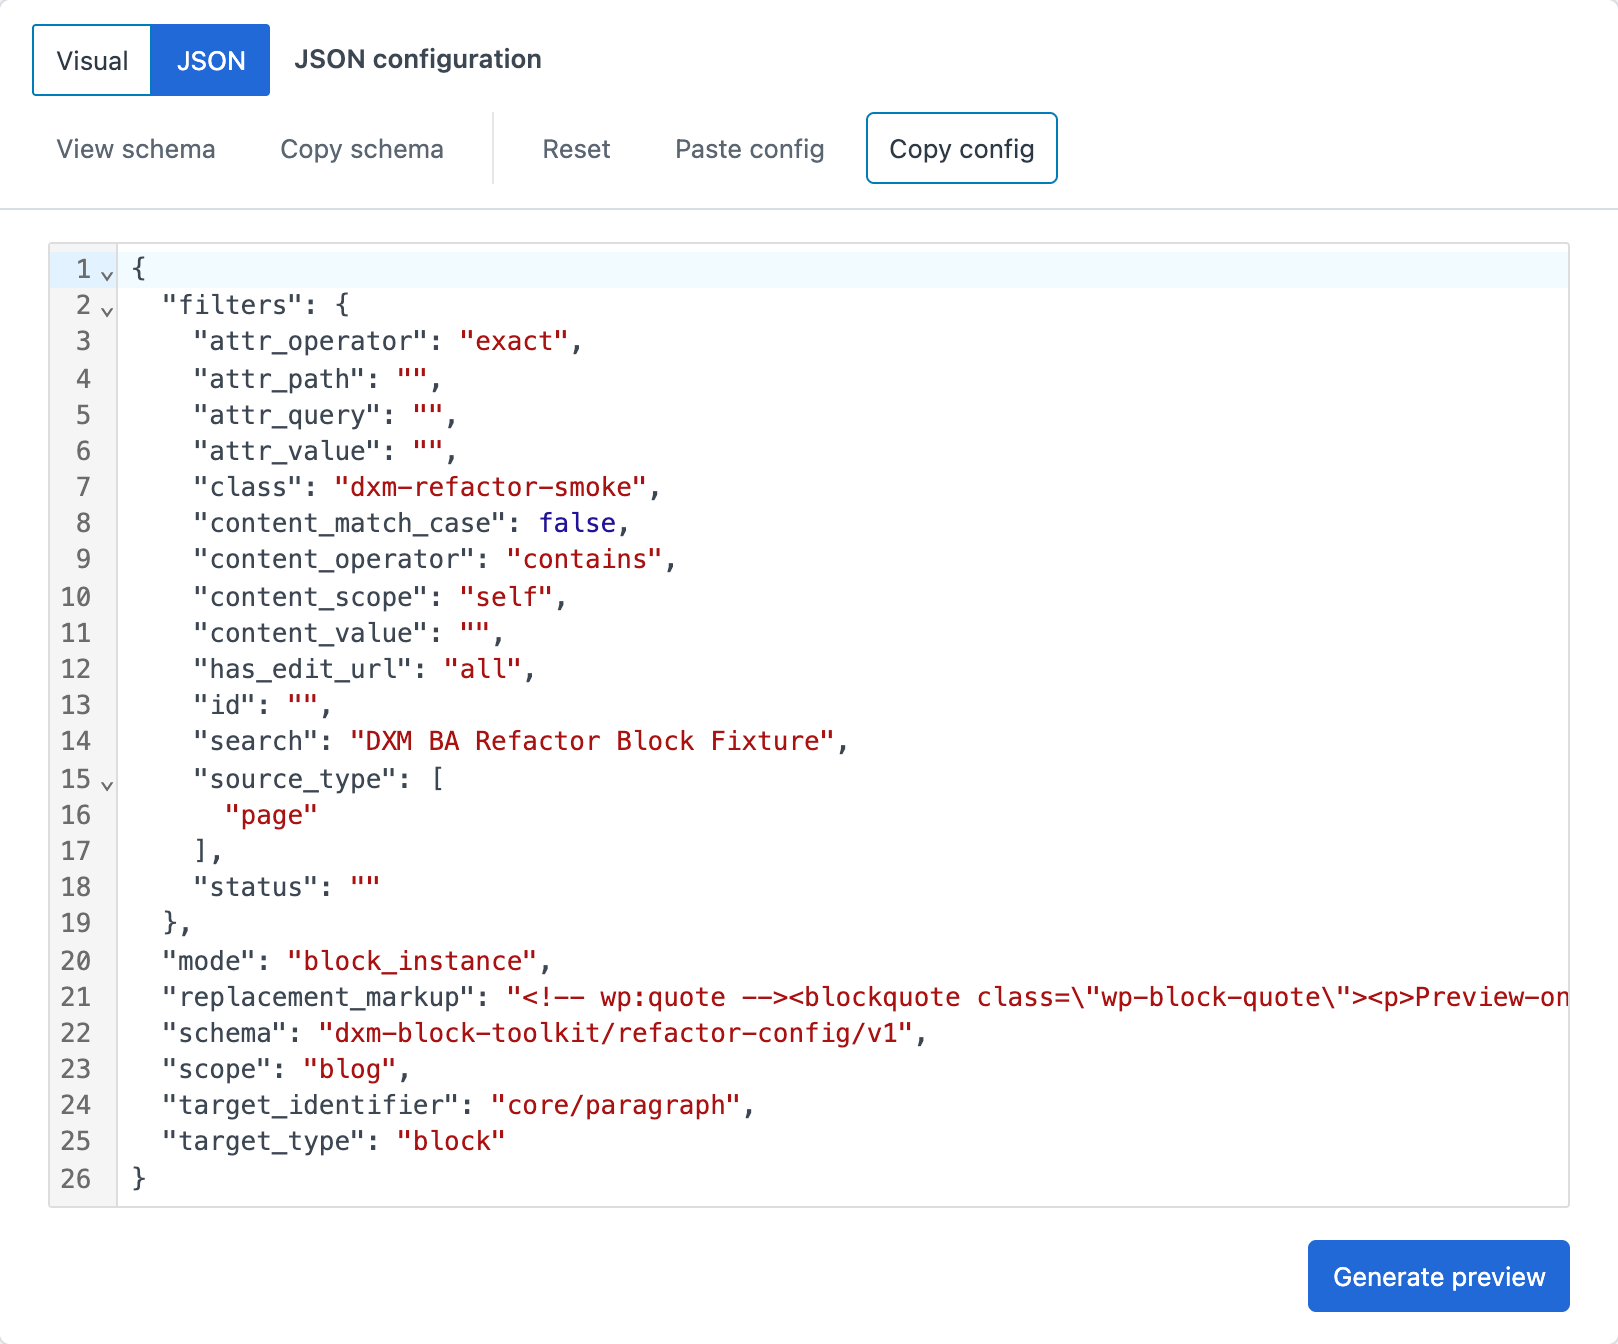The image size is (1618, 1344).
Task: Click the "filters" key on line 2
Action: [232, 305]
